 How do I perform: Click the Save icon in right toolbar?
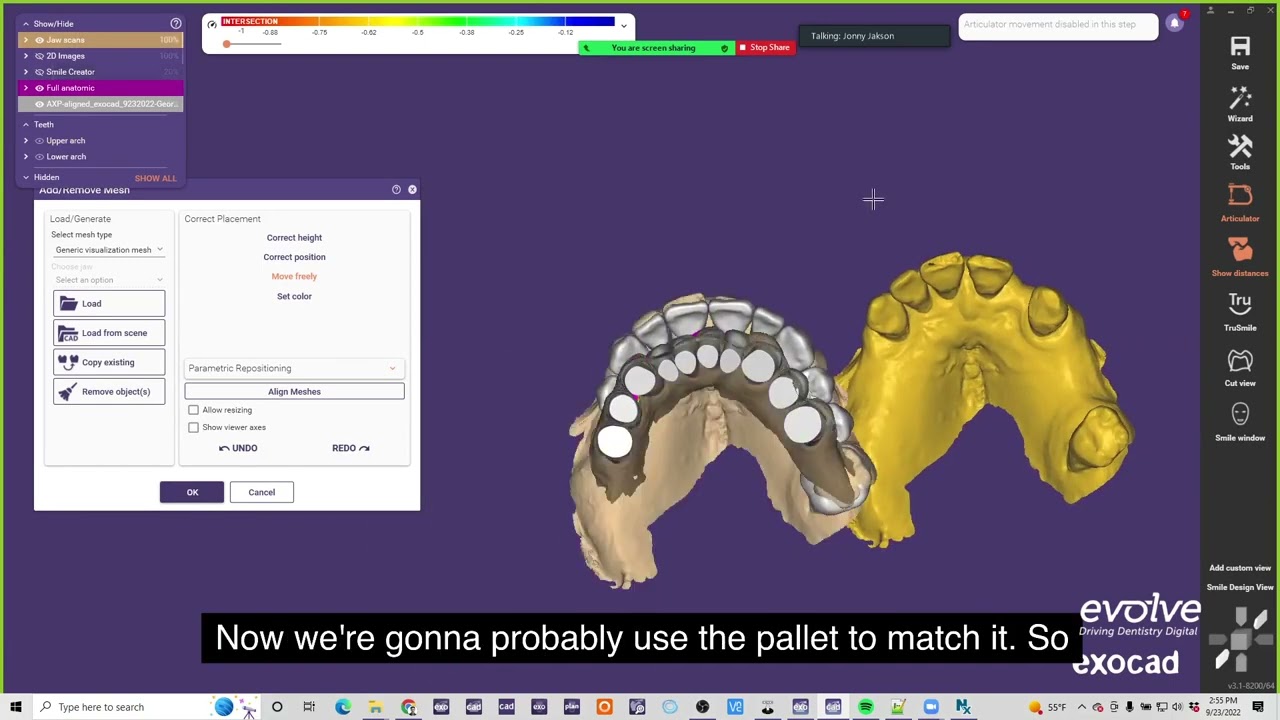(1240, 47)
